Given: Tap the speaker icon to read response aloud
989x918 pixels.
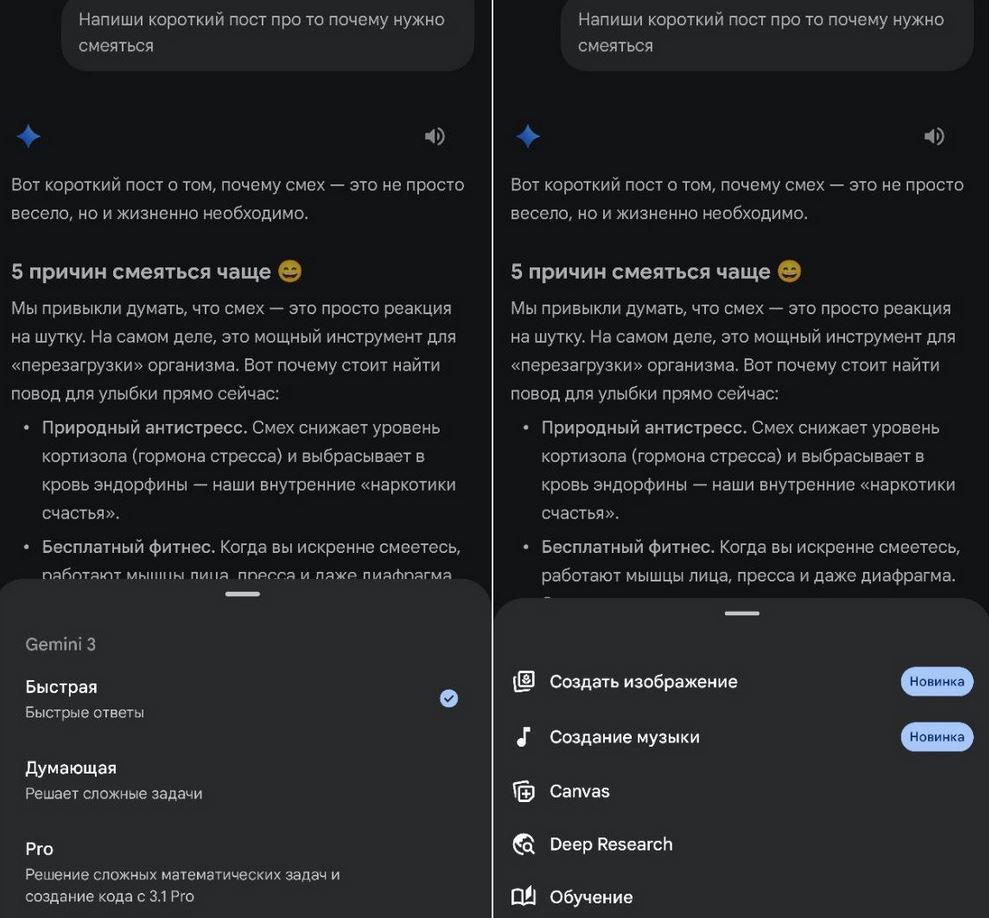Looking at the screenshot, I should point(435,136).
